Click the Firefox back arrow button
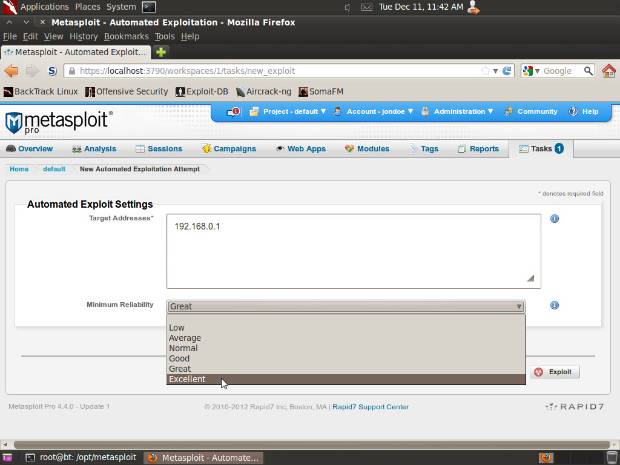The height and width of the screenshot is (465, 620). click(12, 71)
